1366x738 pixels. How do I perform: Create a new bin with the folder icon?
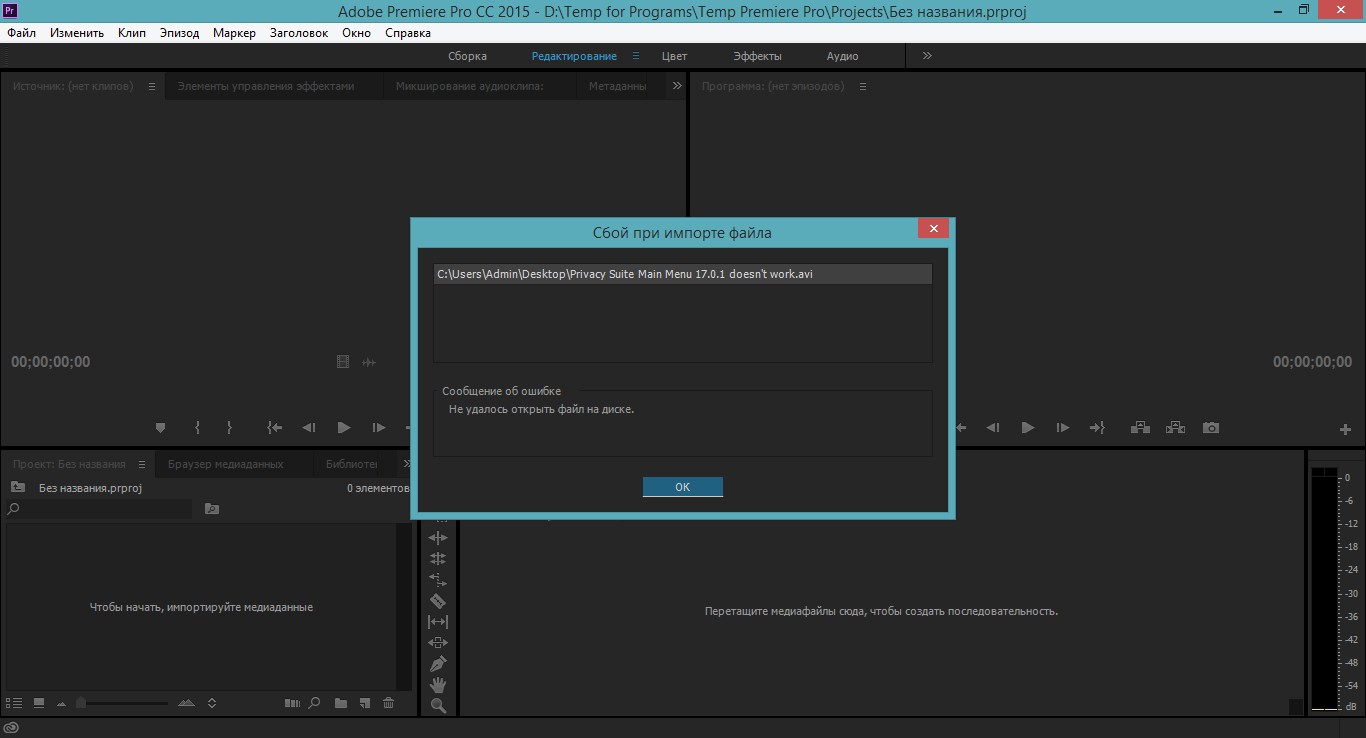click(341, 703)
